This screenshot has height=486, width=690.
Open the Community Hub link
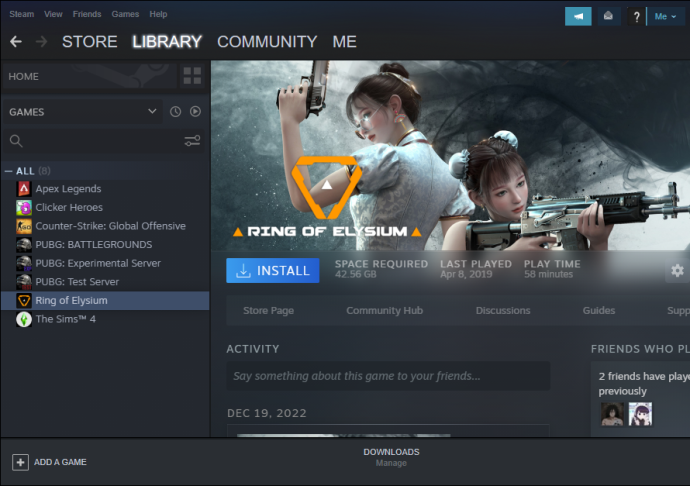384,311
